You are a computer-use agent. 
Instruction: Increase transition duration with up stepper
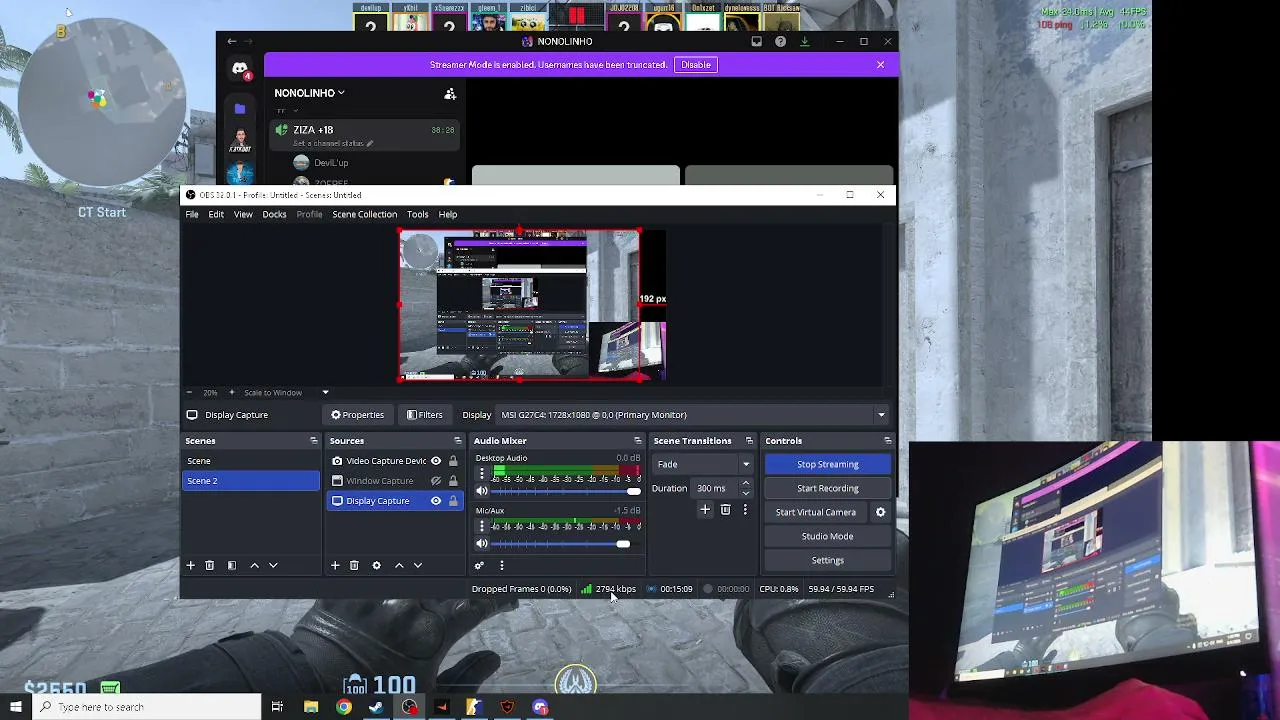tap(745, 484)
